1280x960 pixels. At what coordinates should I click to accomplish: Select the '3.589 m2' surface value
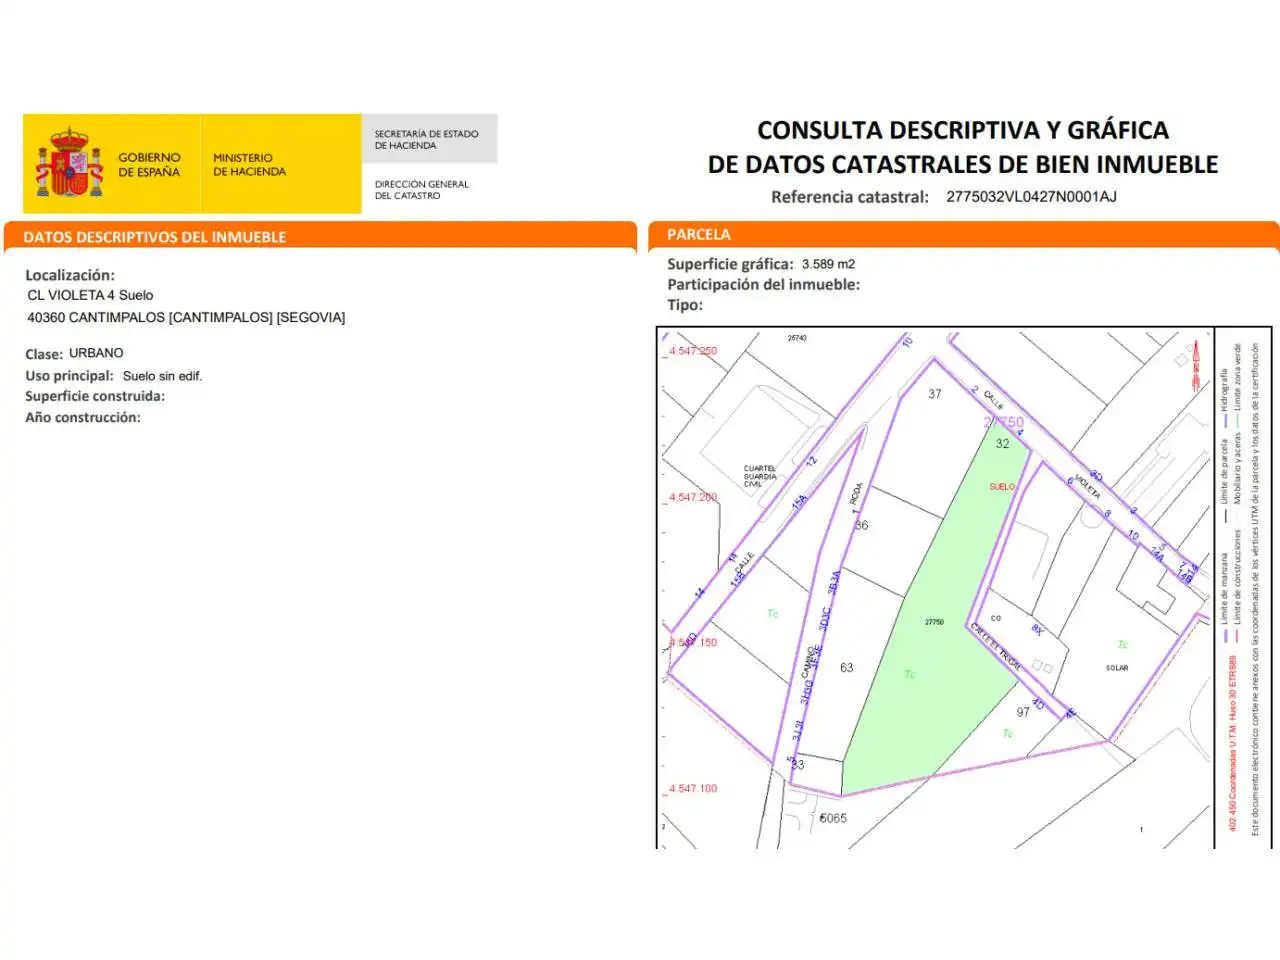(x=828, y=264)
